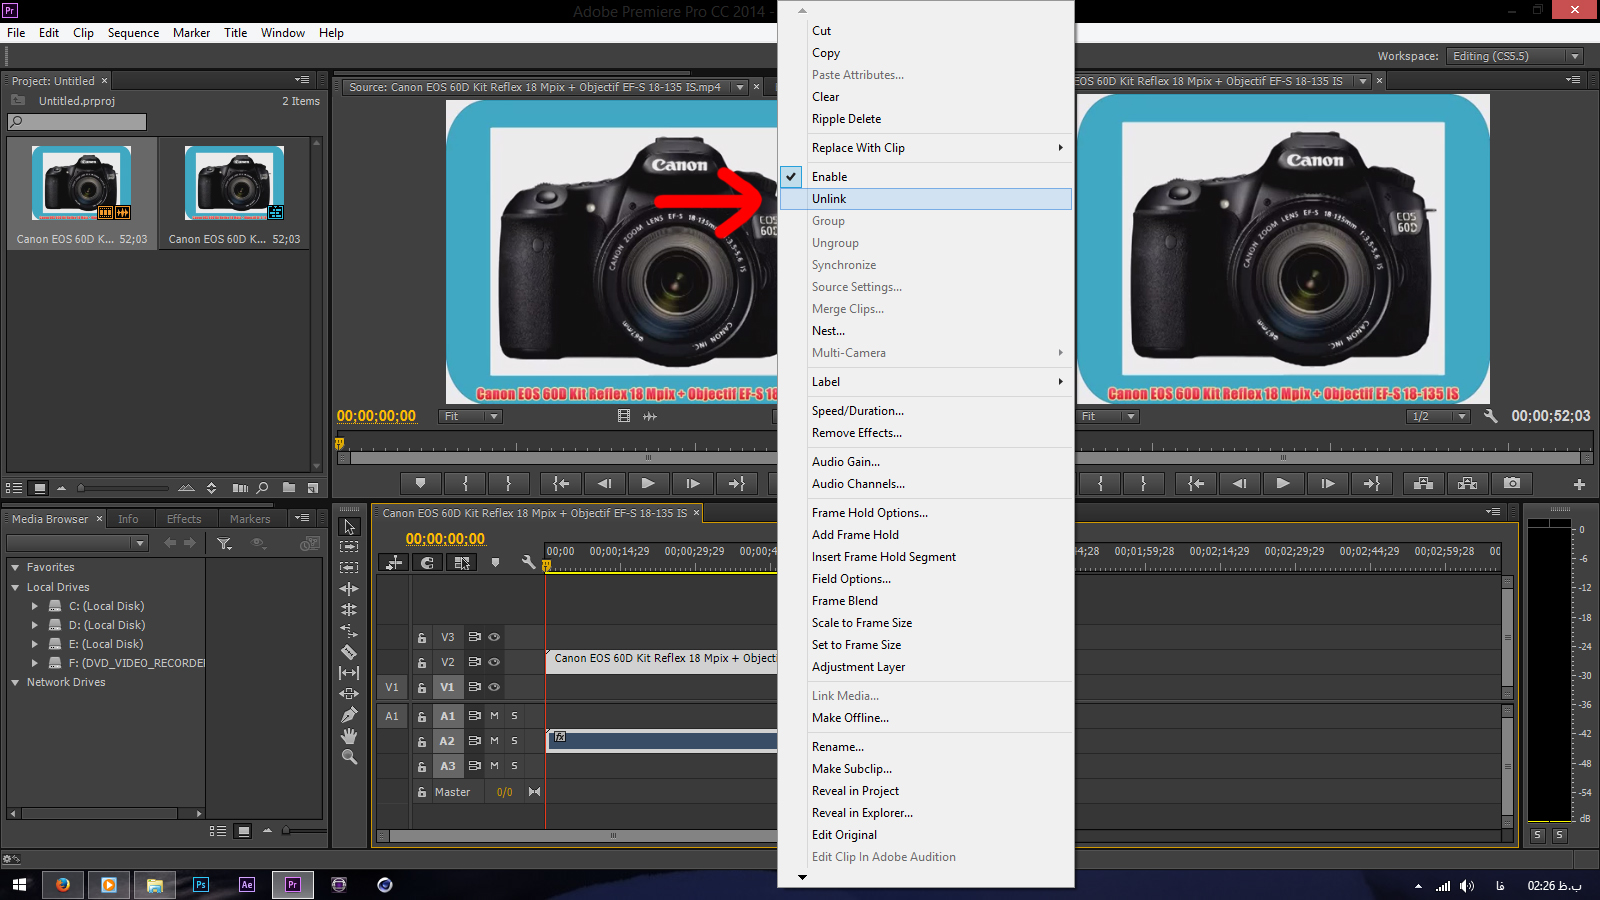Select the Selection tool arrow

click(349, 527)
